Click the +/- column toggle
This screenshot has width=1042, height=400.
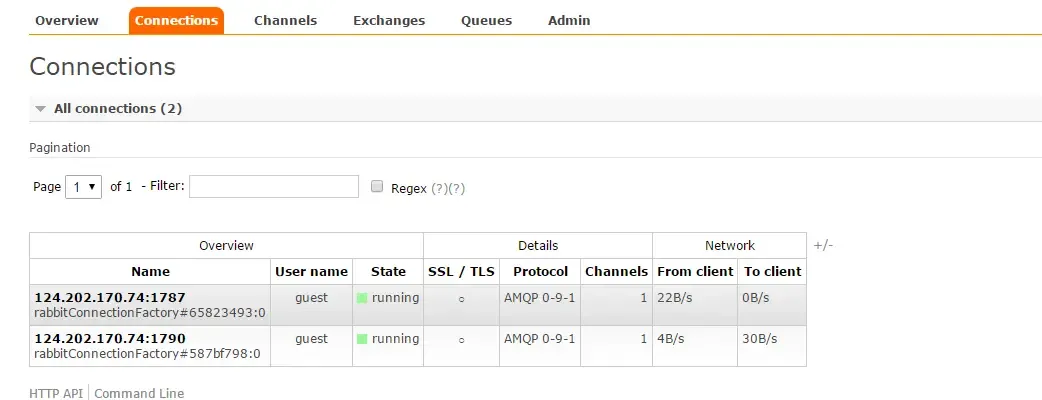pyautogui.click(x=823, y=245)
